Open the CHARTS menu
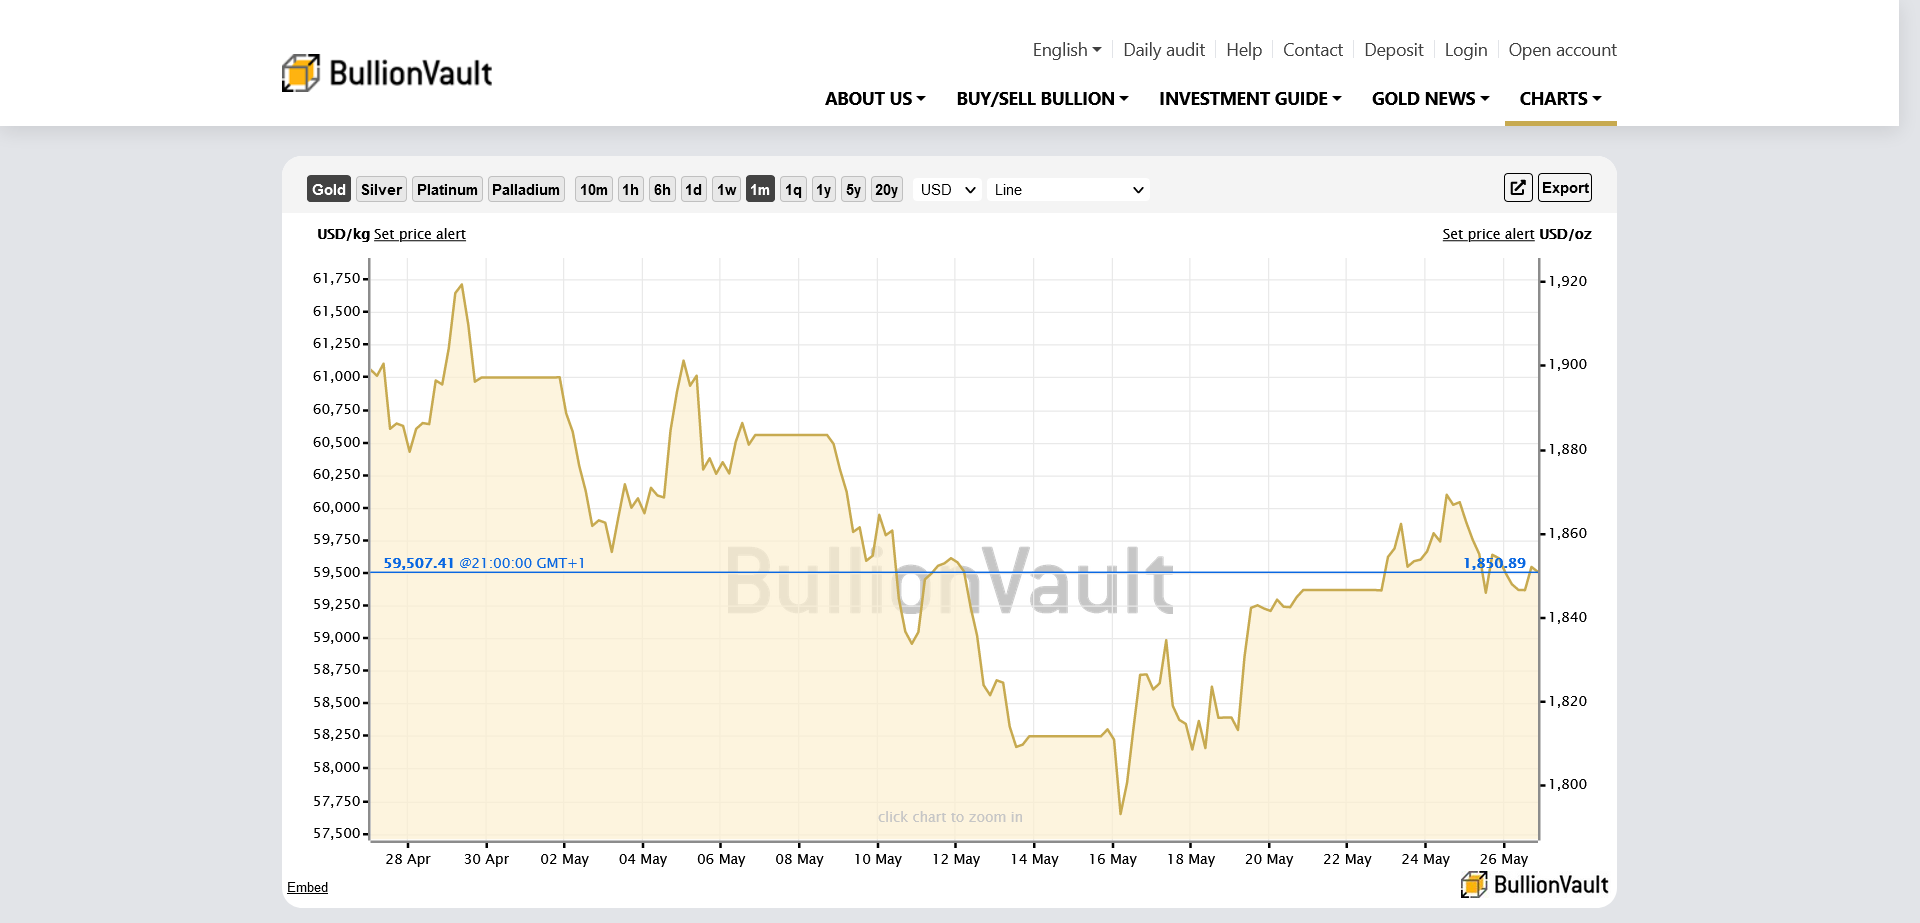Viewport: 1920px width, 923px height. 1560,99
